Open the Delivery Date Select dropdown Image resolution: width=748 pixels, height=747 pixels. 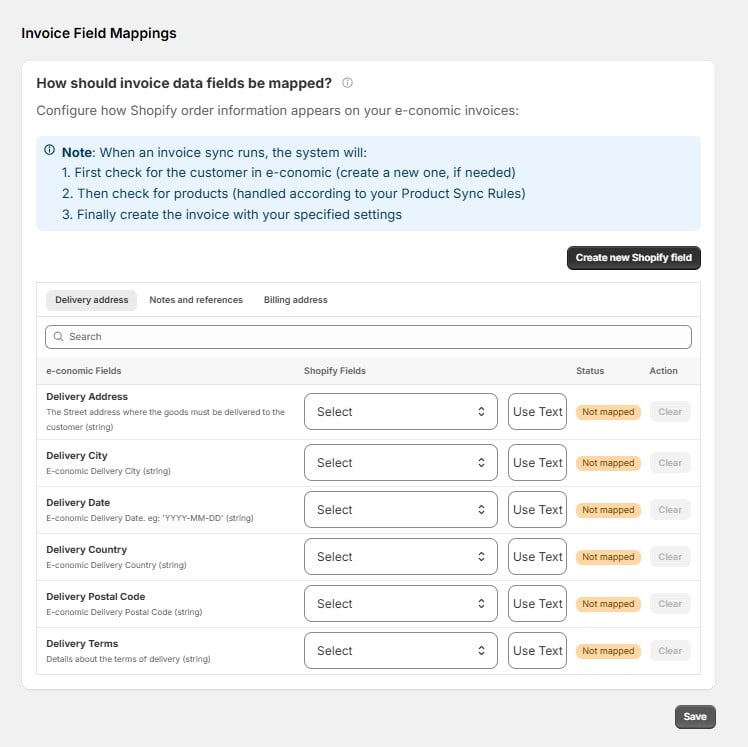pos(401,509)
